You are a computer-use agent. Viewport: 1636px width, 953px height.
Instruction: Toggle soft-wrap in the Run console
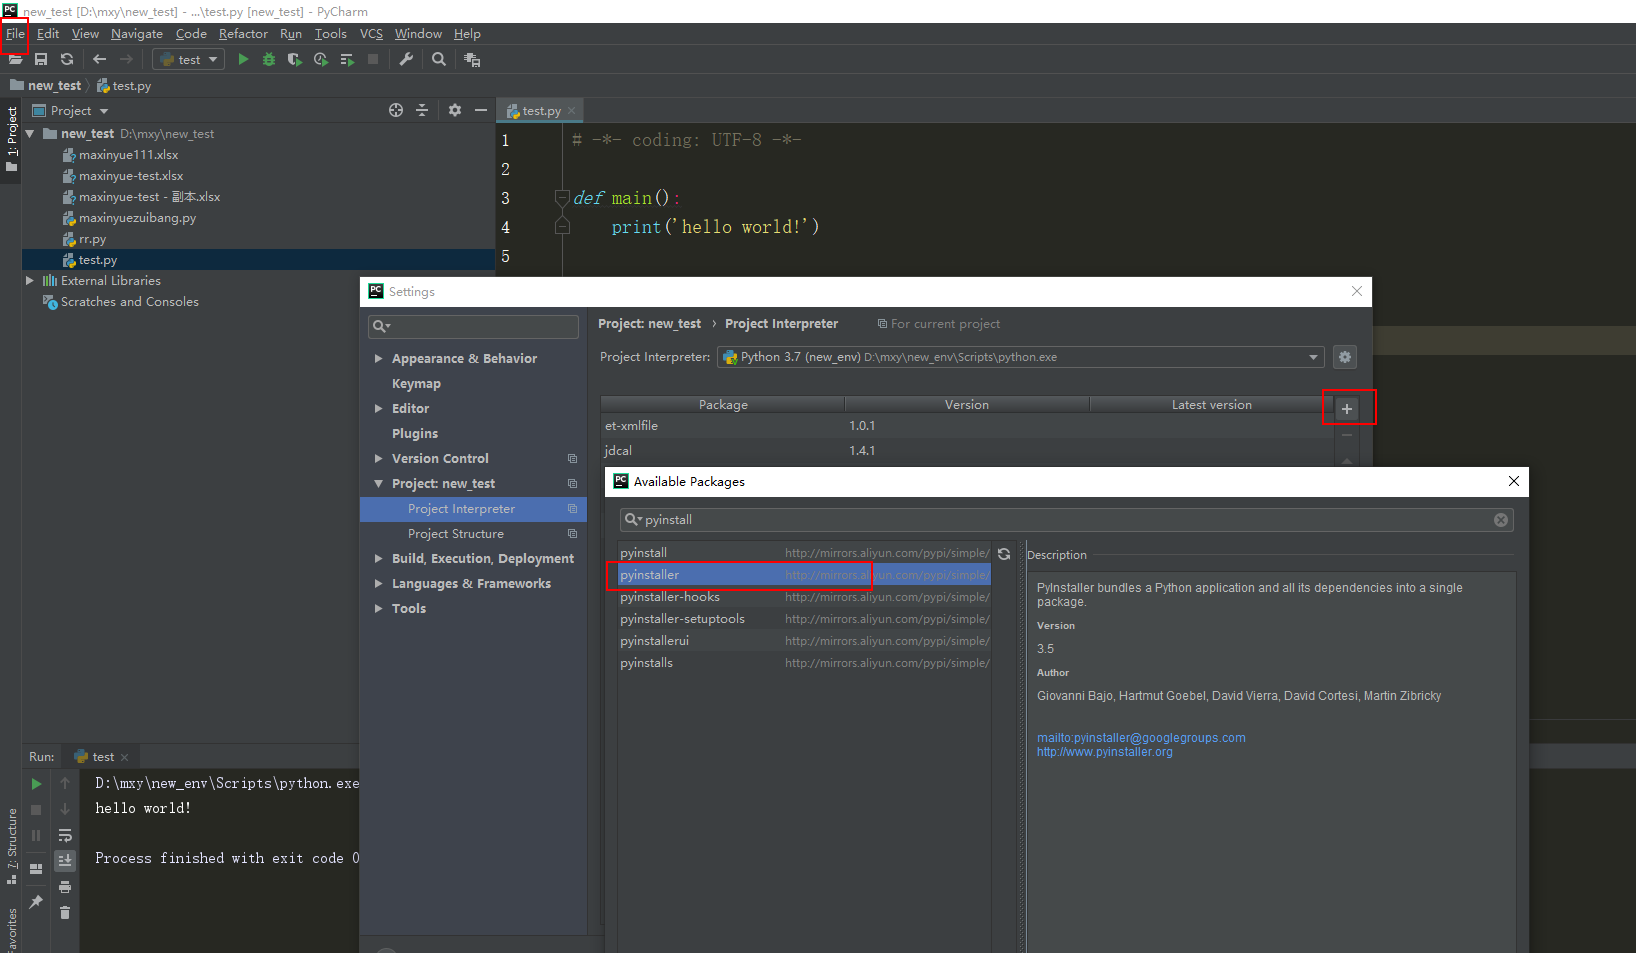pos(65,835)
